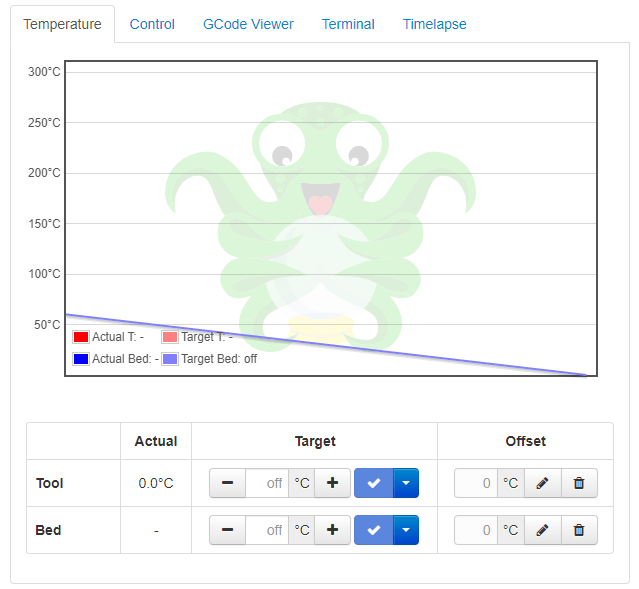
Task: Click the Tool row label
Action: point(49,483)
